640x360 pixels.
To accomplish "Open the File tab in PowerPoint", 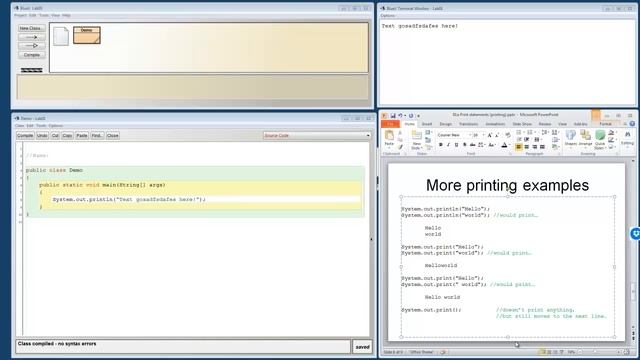I will point(390,124).
